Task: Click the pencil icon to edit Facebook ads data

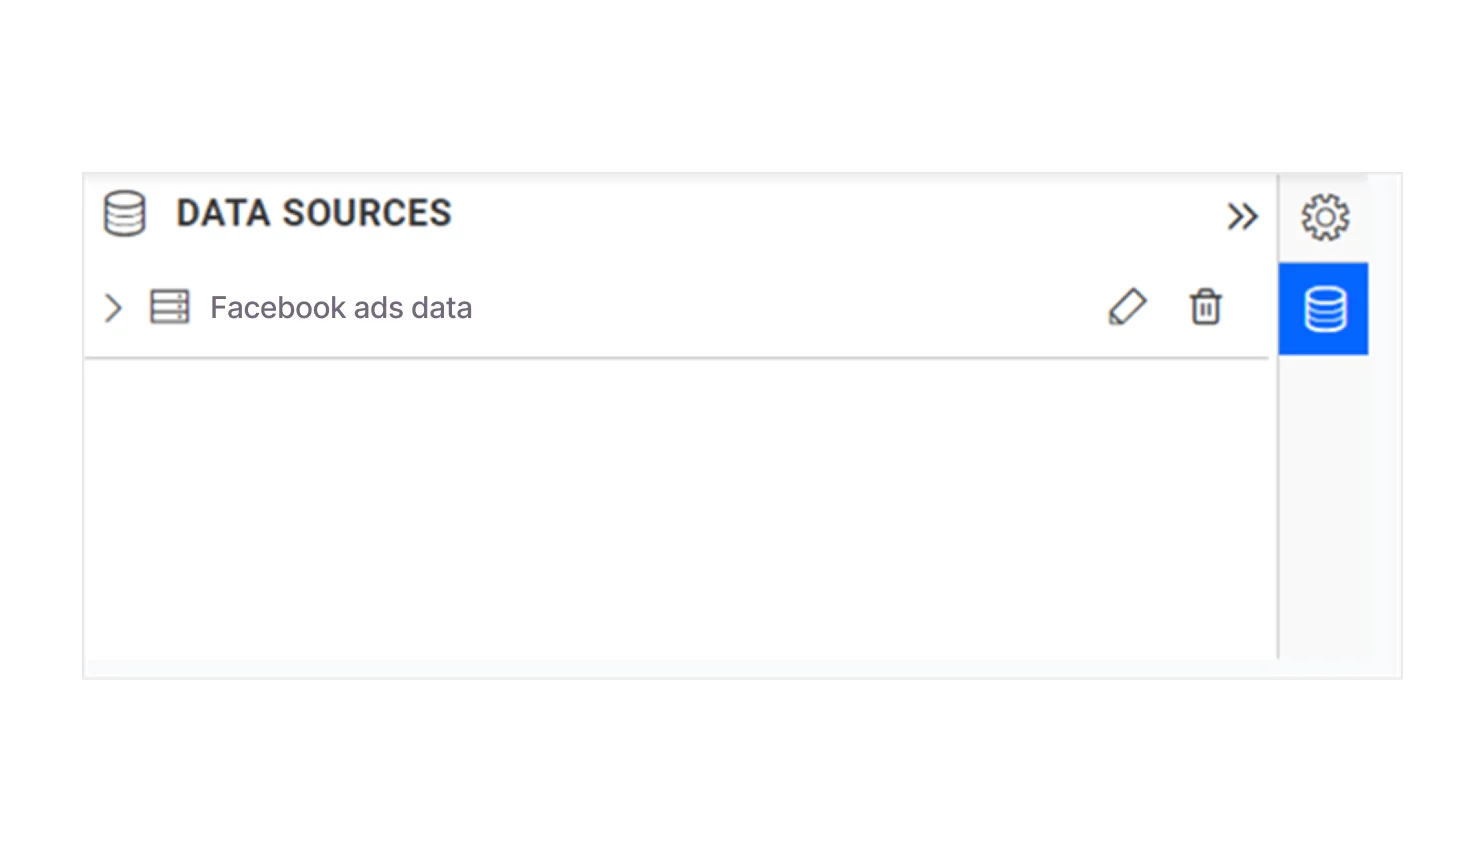Action: point(1127,307)
